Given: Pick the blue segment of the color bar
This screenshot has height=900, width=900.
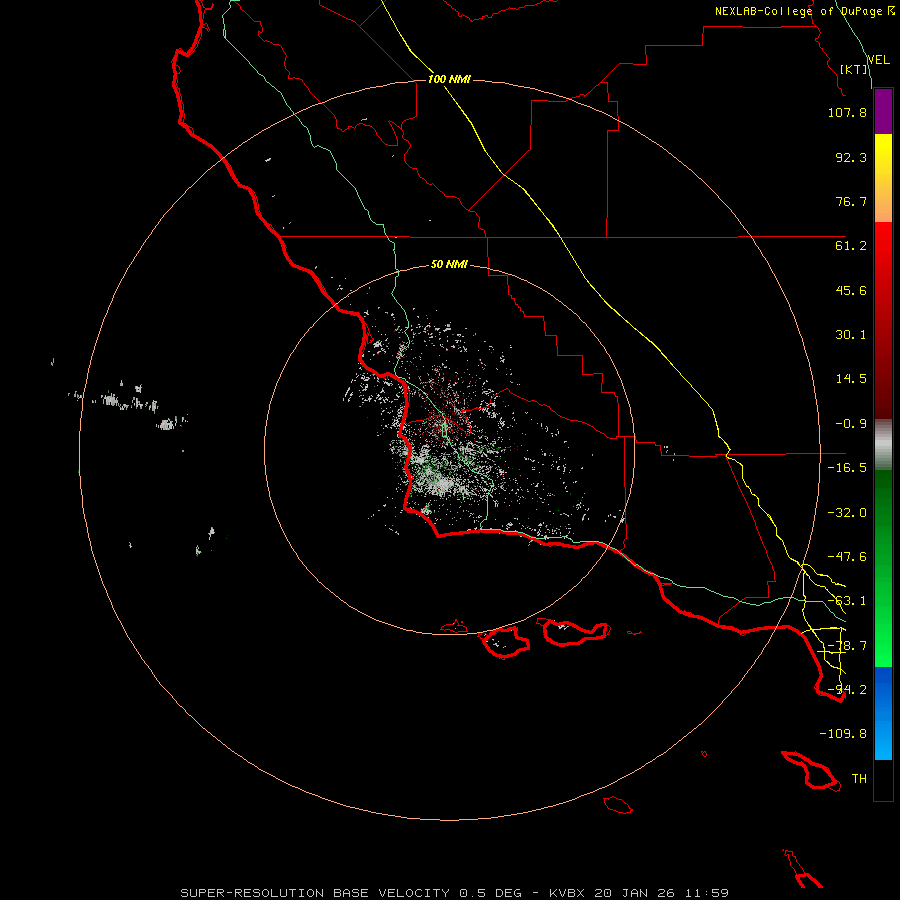Looking at the screenshot, I should (x=883, y=713).
